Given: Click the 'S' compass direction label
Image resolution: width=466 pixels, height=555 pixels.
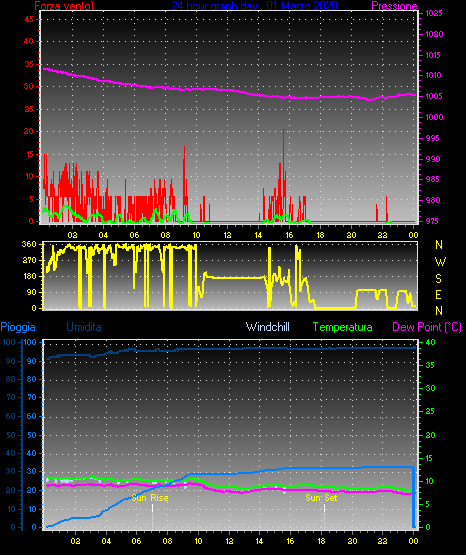Looking at the screenshot, I should 439,279.
